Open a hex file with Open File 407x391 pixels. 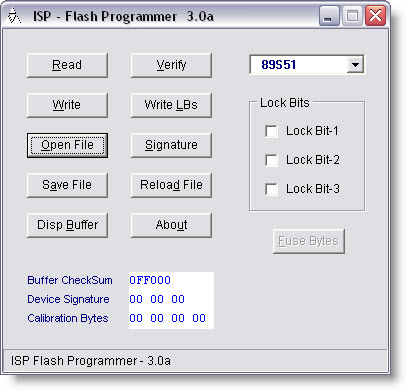click(67, 145)
